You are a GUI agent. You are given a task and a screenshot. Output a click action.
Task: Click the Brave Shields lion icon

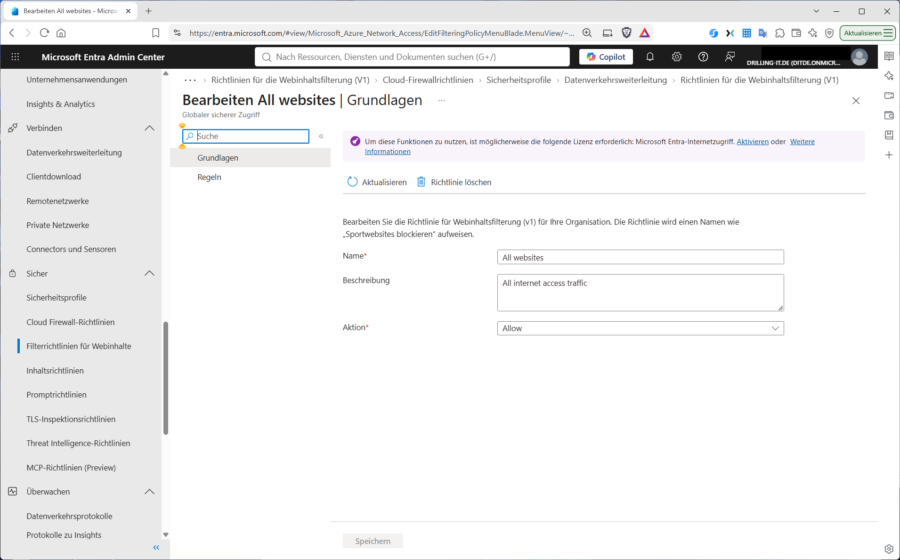tap(627, 33)
